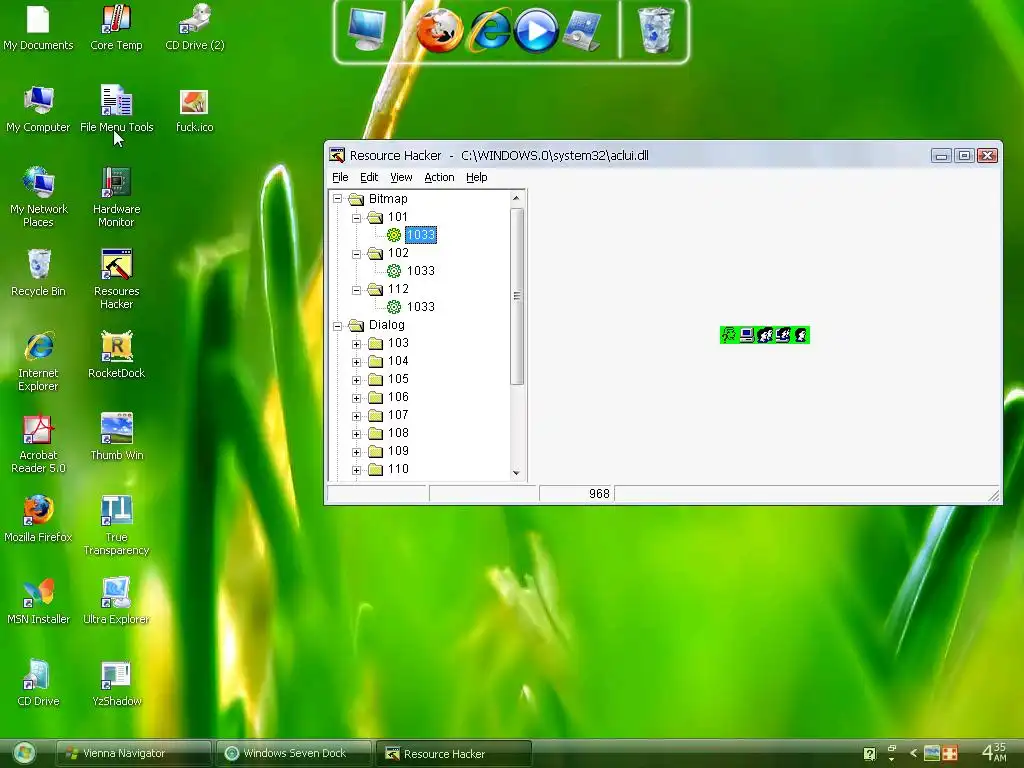This screenshot has width=1024, height=768.
Task: Select the Bitmap root folder
Action: [x=388, y=199]
